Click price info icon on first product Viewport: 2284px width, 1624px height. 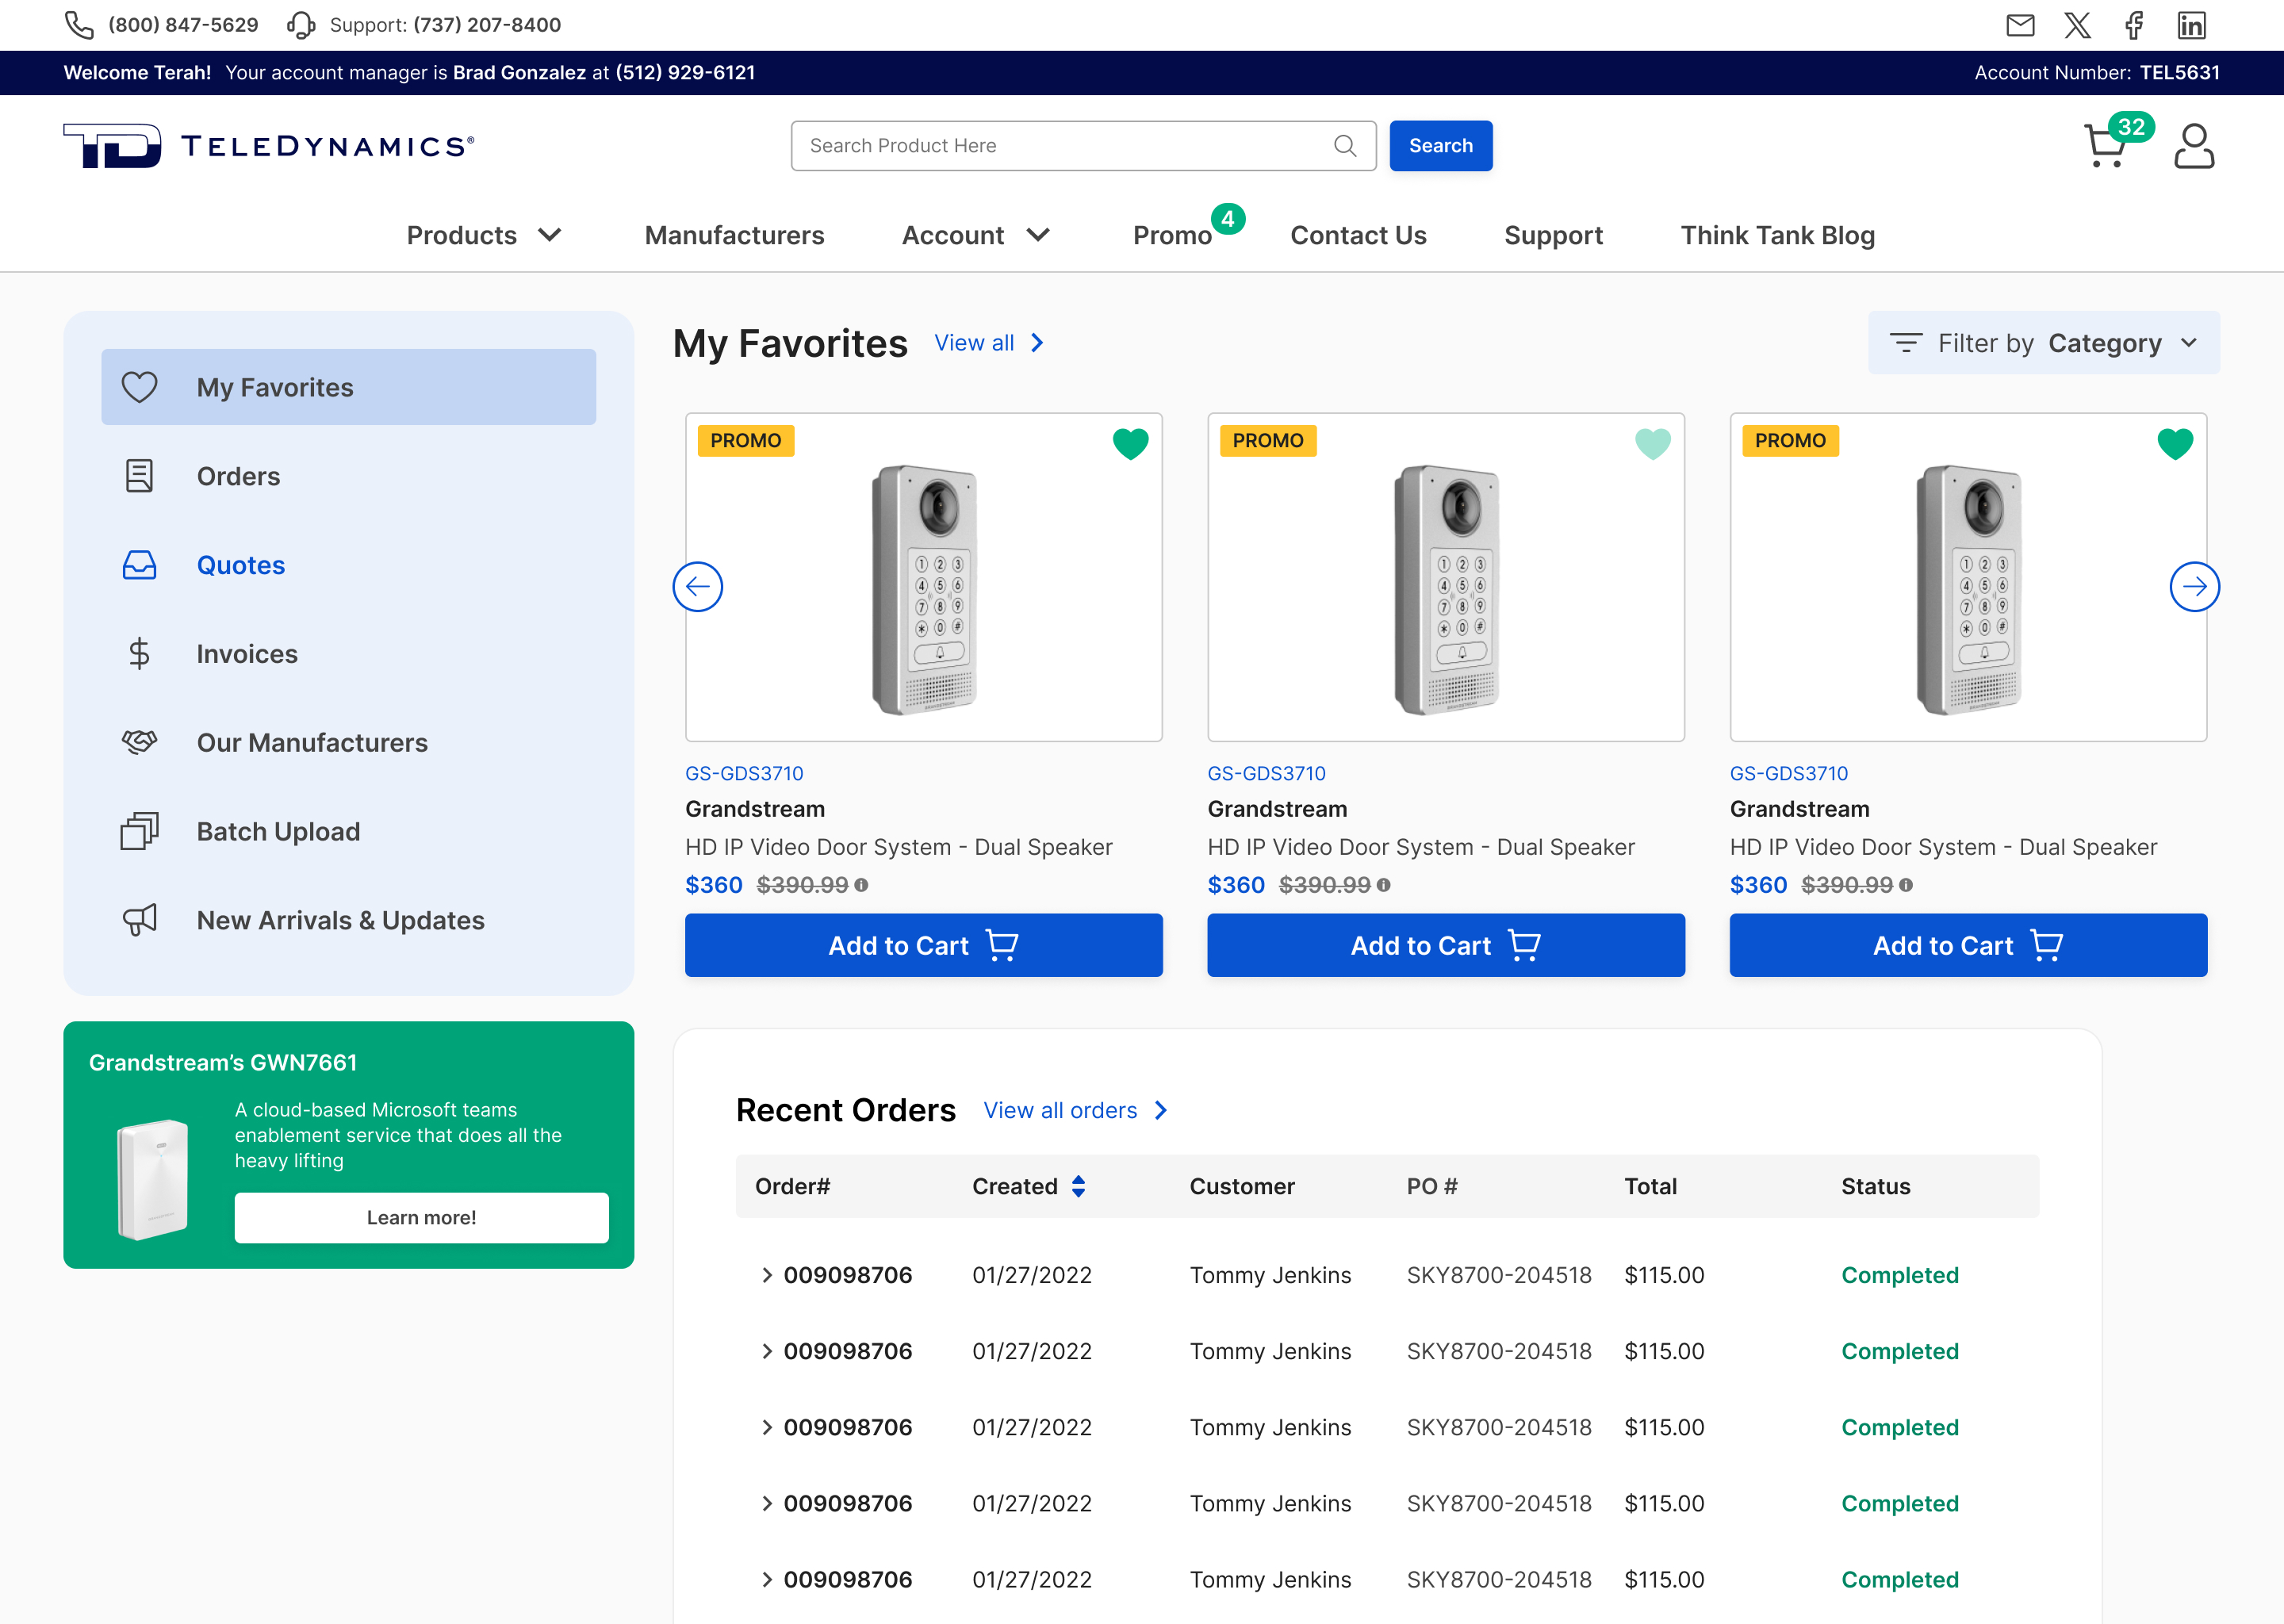(x=861, y=885)
